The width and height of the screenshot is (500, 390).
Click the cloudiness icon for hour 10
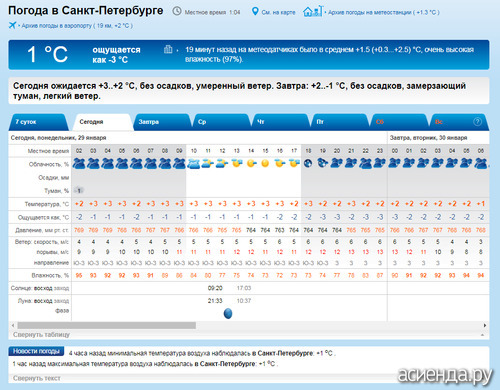(194, 163)
